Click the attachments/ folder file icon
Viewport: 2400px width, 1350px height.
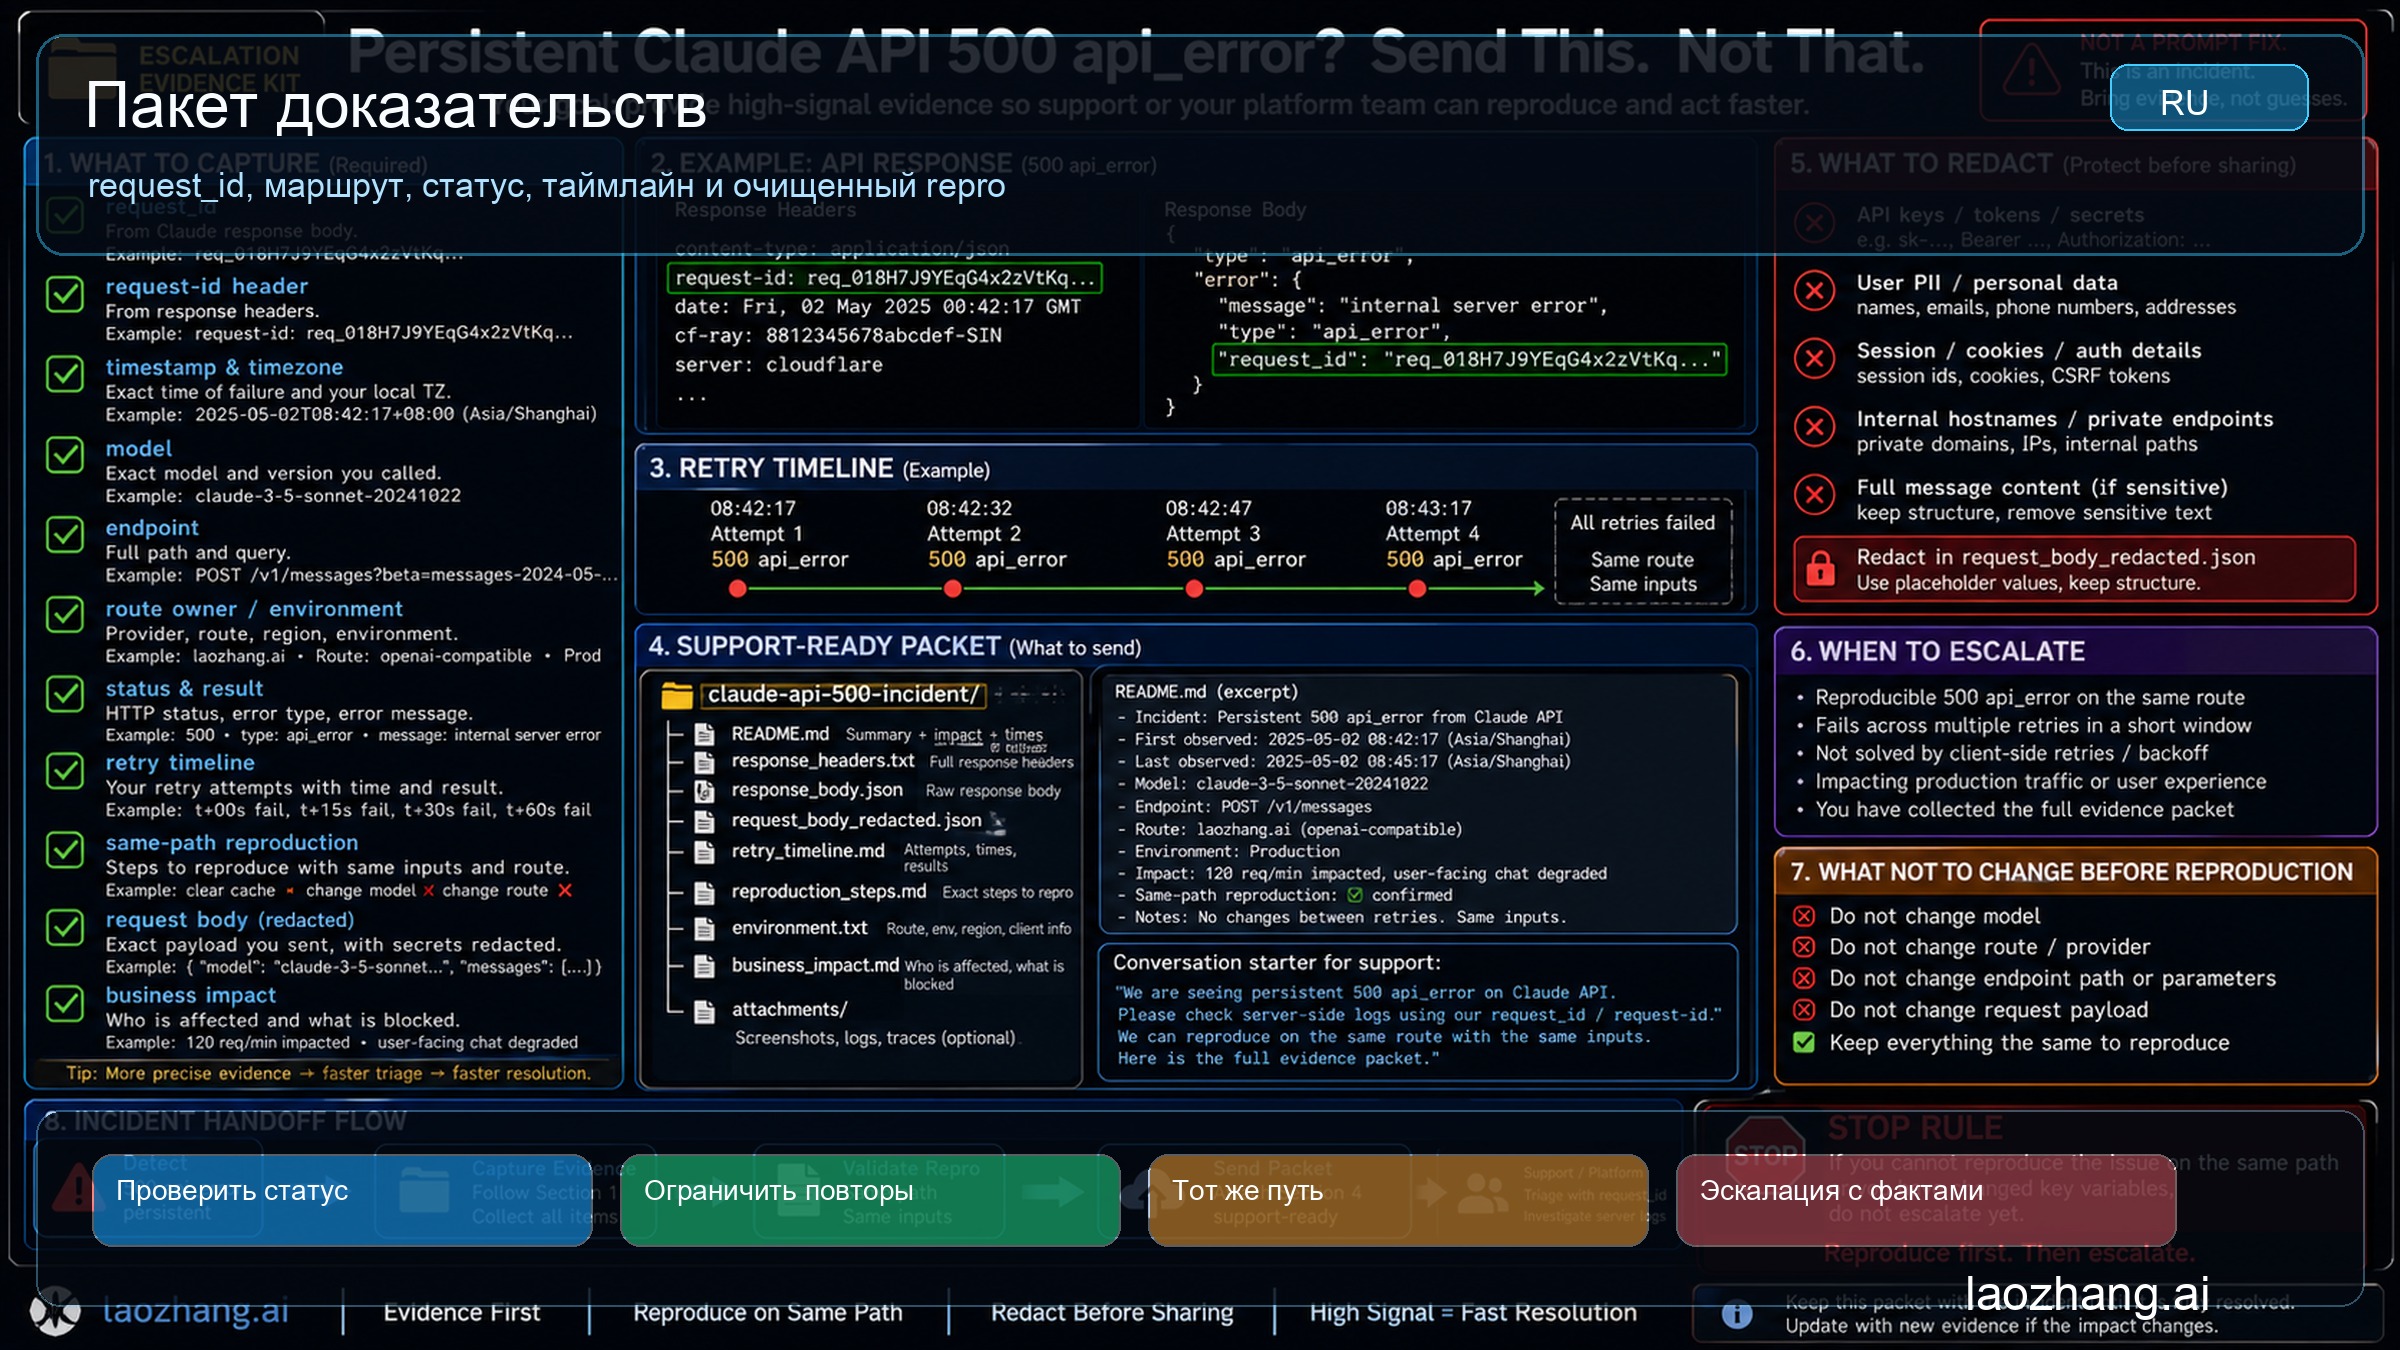pos(705,1012)
